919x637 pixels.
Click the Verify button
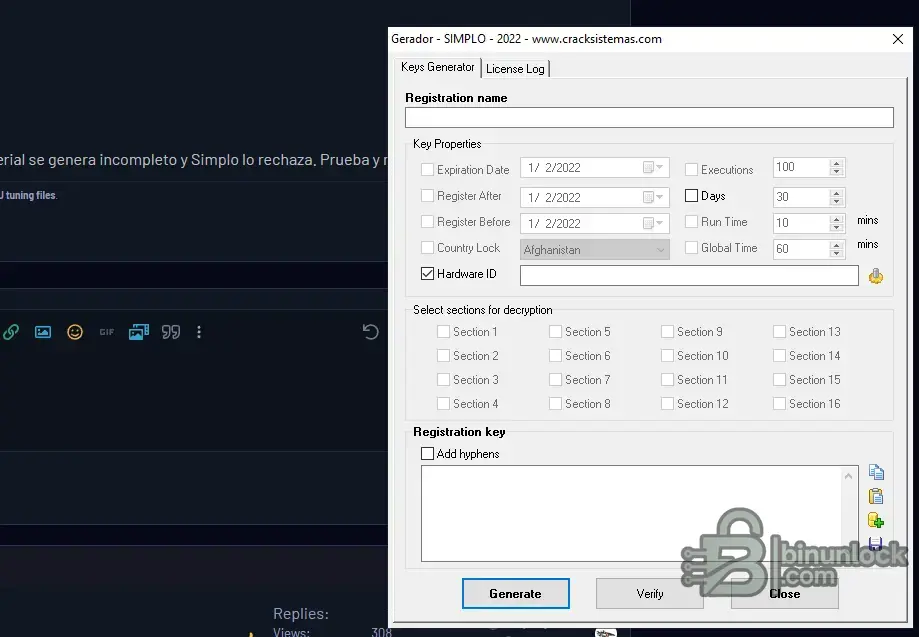tap(650, 594)
